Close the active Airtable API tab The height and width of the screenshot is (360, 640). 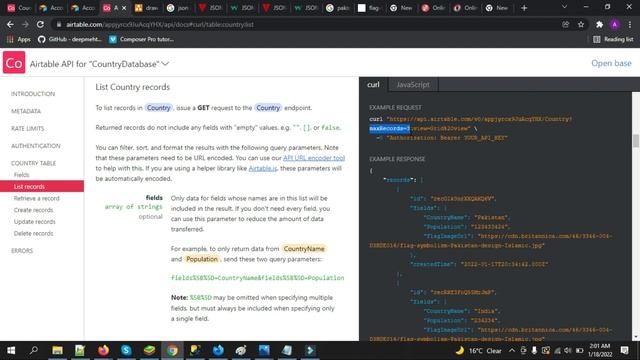click(124, 8)
